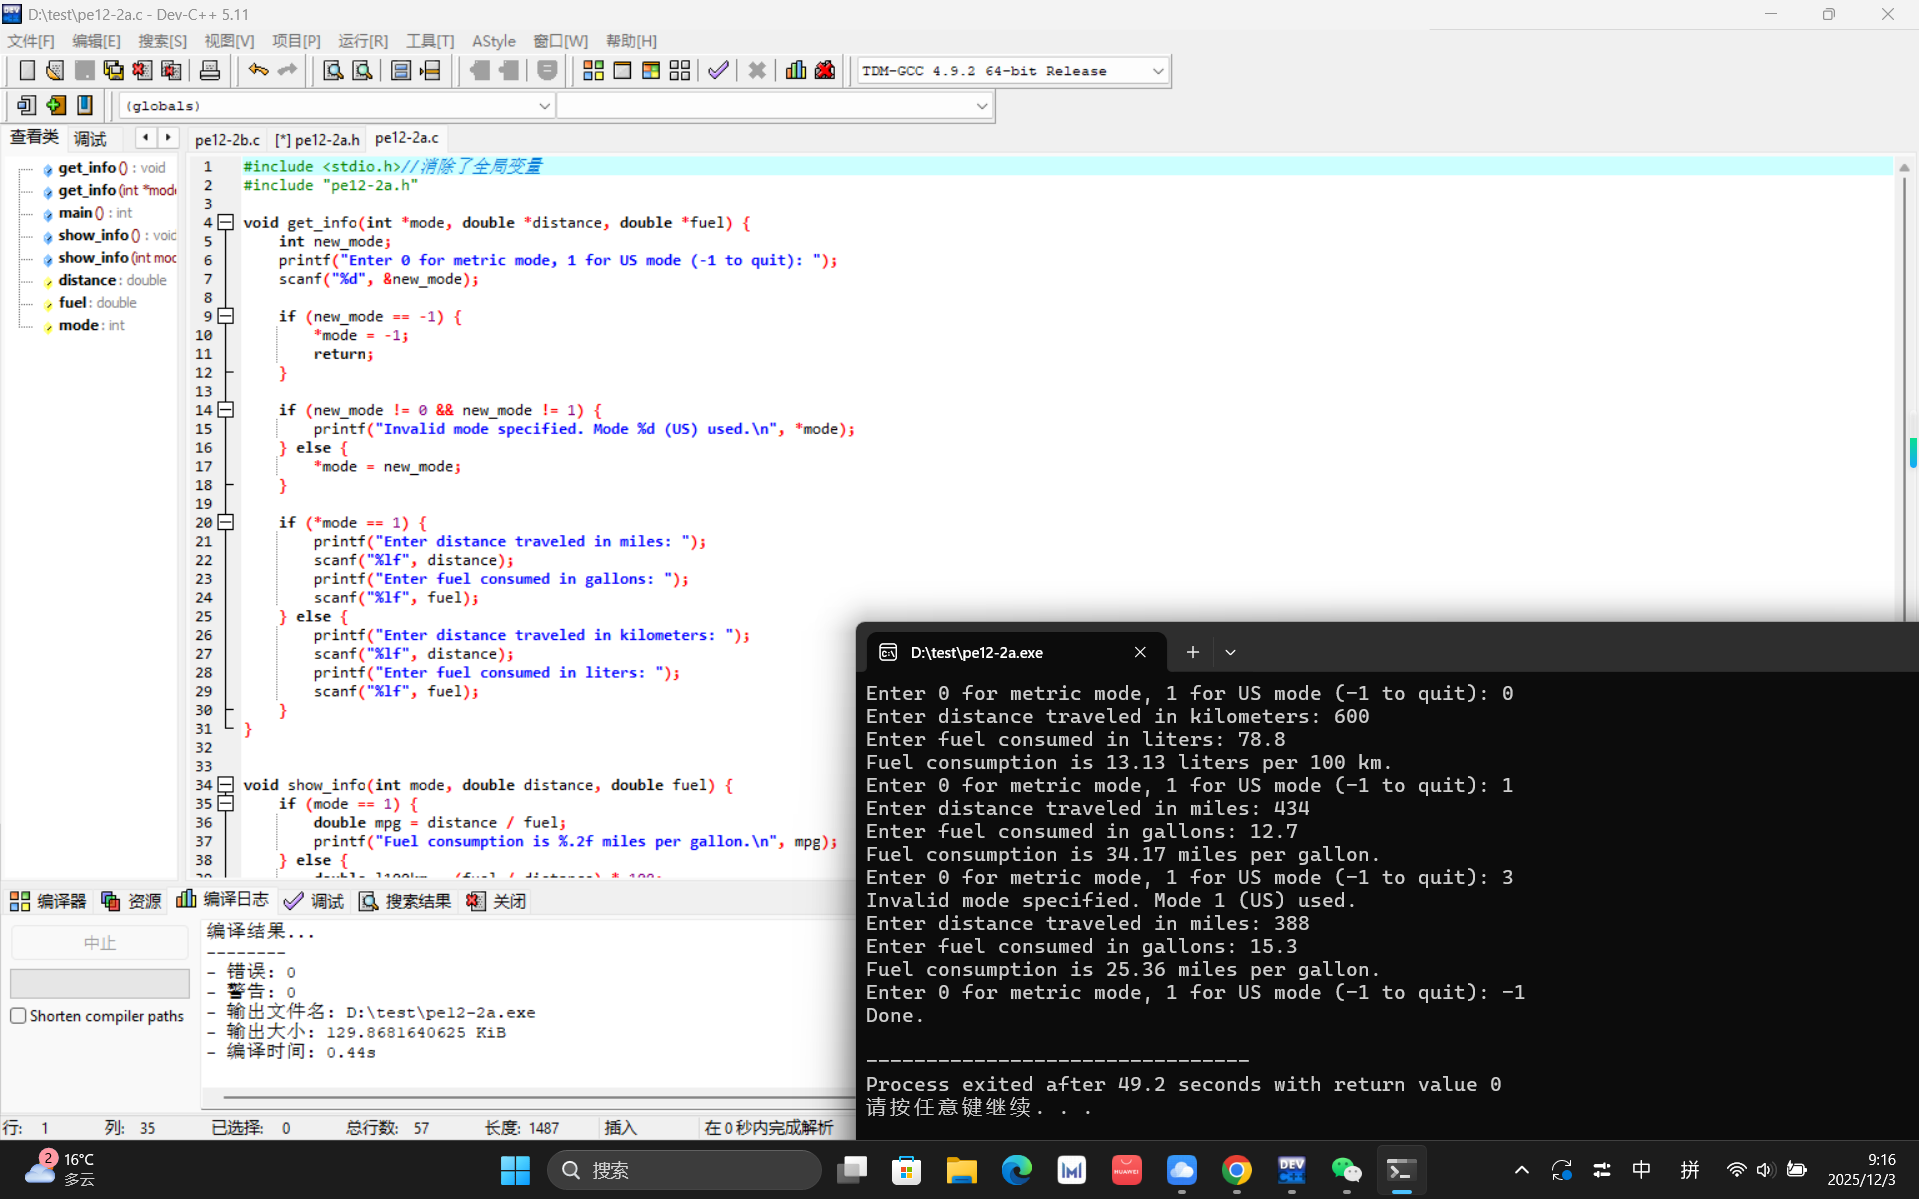Viewport: 1919px width, 1199px height.
Task: Collapse the fold marker at line 9
Action: coord(226,316)
